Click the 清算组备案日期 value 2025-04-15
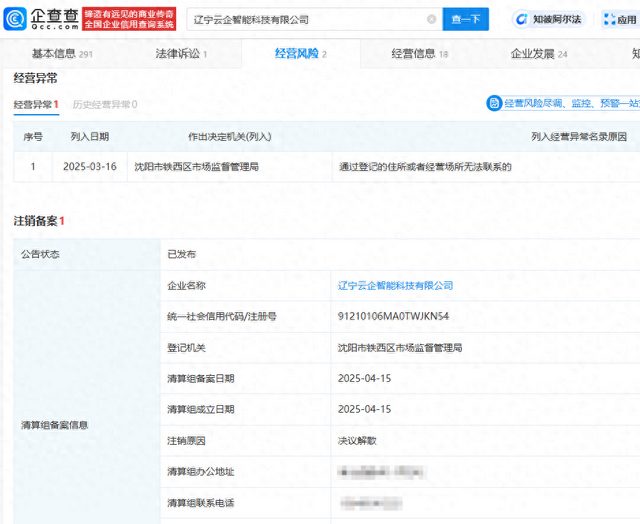 click(x=364, y=378)
